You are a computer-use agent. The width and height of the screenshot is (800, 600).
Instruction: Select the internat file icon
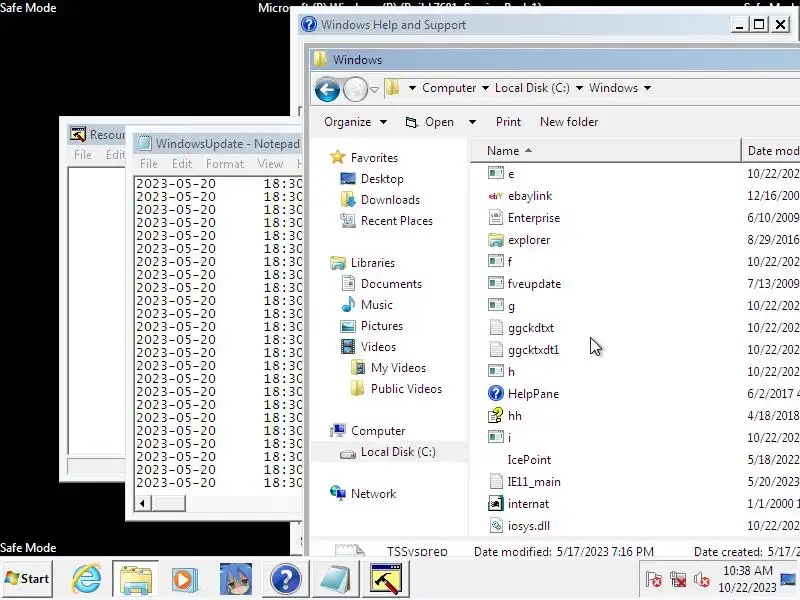coord(495,504)
